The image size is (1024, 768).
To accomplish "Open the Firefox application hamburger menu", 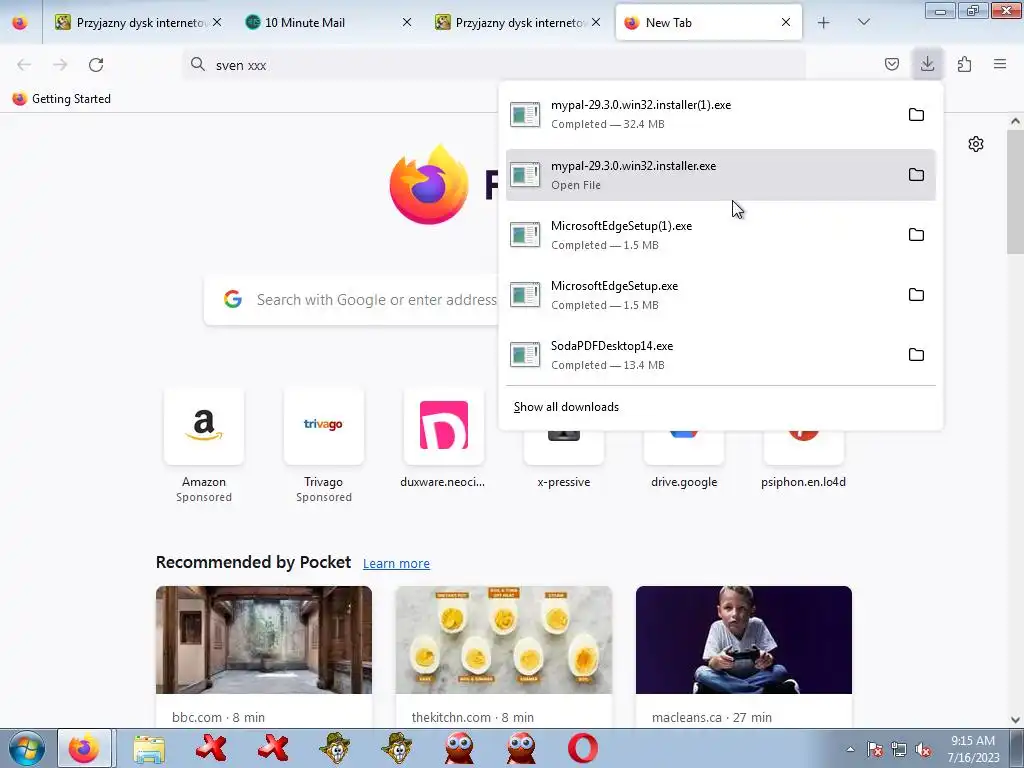I will click(x=1000, y=64).
